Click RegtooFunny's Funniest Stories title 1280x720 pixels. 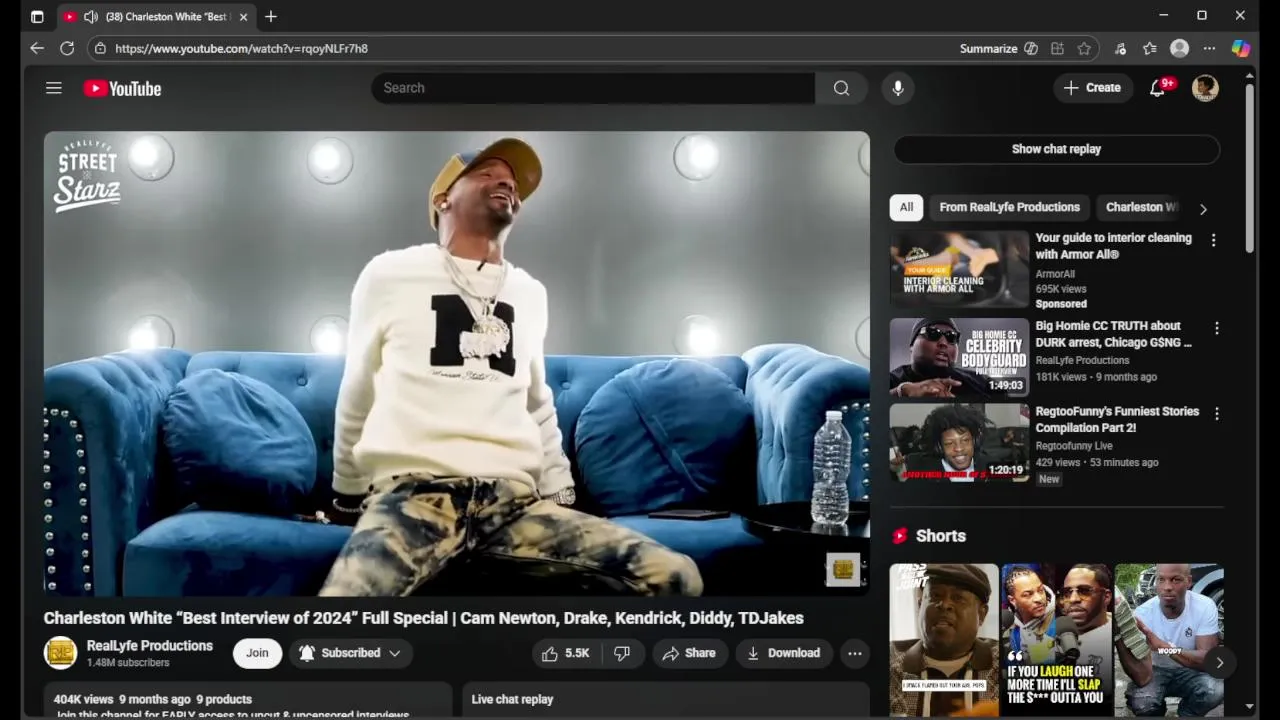click(1117, 419)
